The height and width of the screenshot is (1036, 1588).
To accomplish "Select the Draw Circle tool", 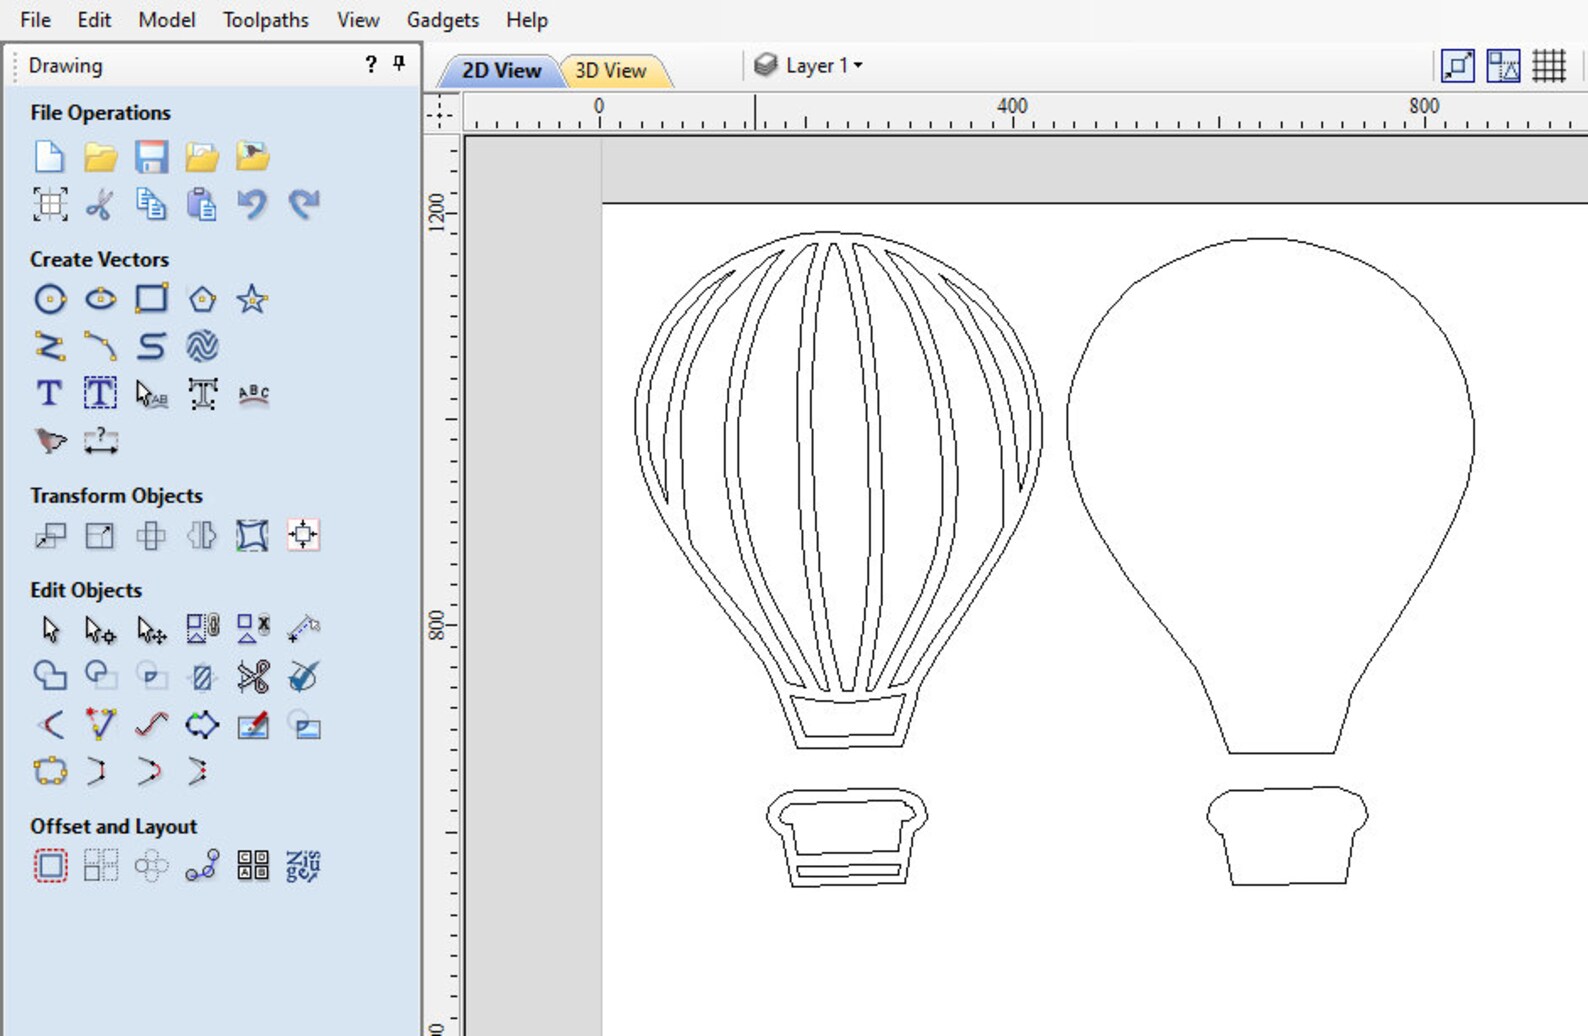I will point(50,299).
